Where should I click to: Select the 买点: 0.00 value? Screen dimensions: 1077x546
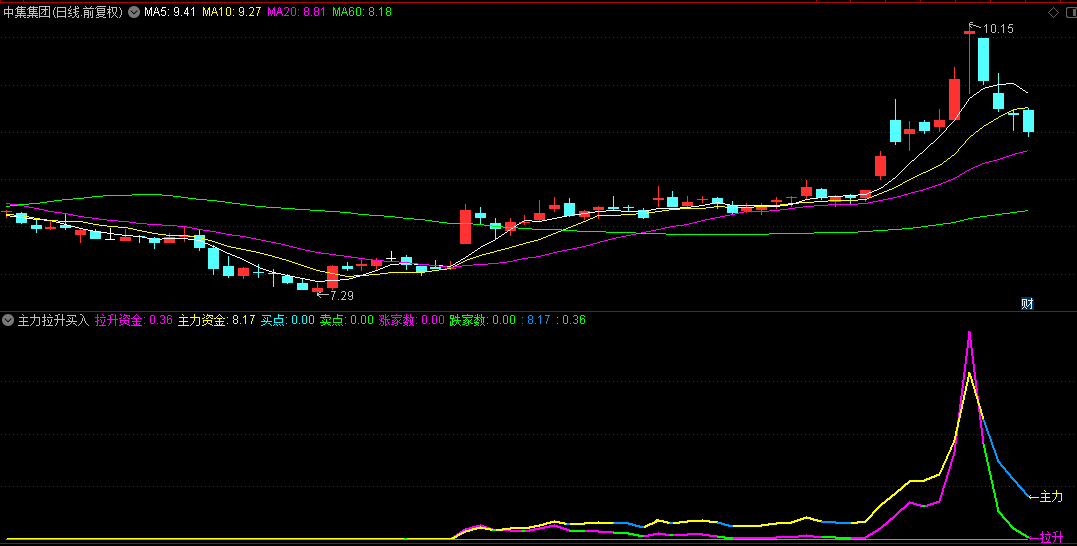[288, 320]
